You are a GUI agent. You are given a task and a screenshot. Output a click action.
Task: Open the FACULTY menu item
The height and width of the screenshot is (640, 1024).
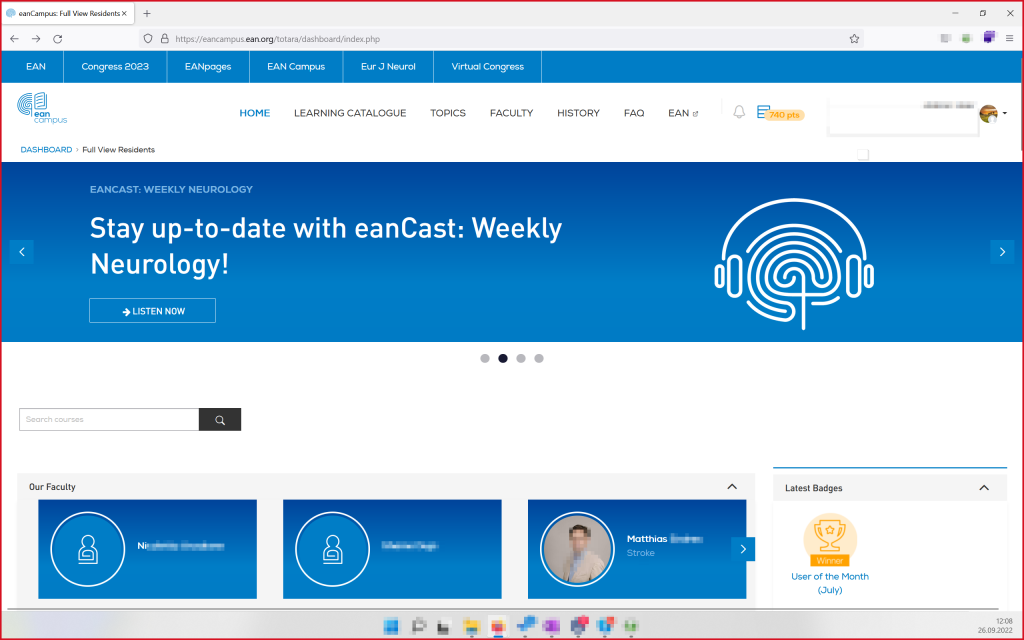pyautogui.click(x=511, y=113)
